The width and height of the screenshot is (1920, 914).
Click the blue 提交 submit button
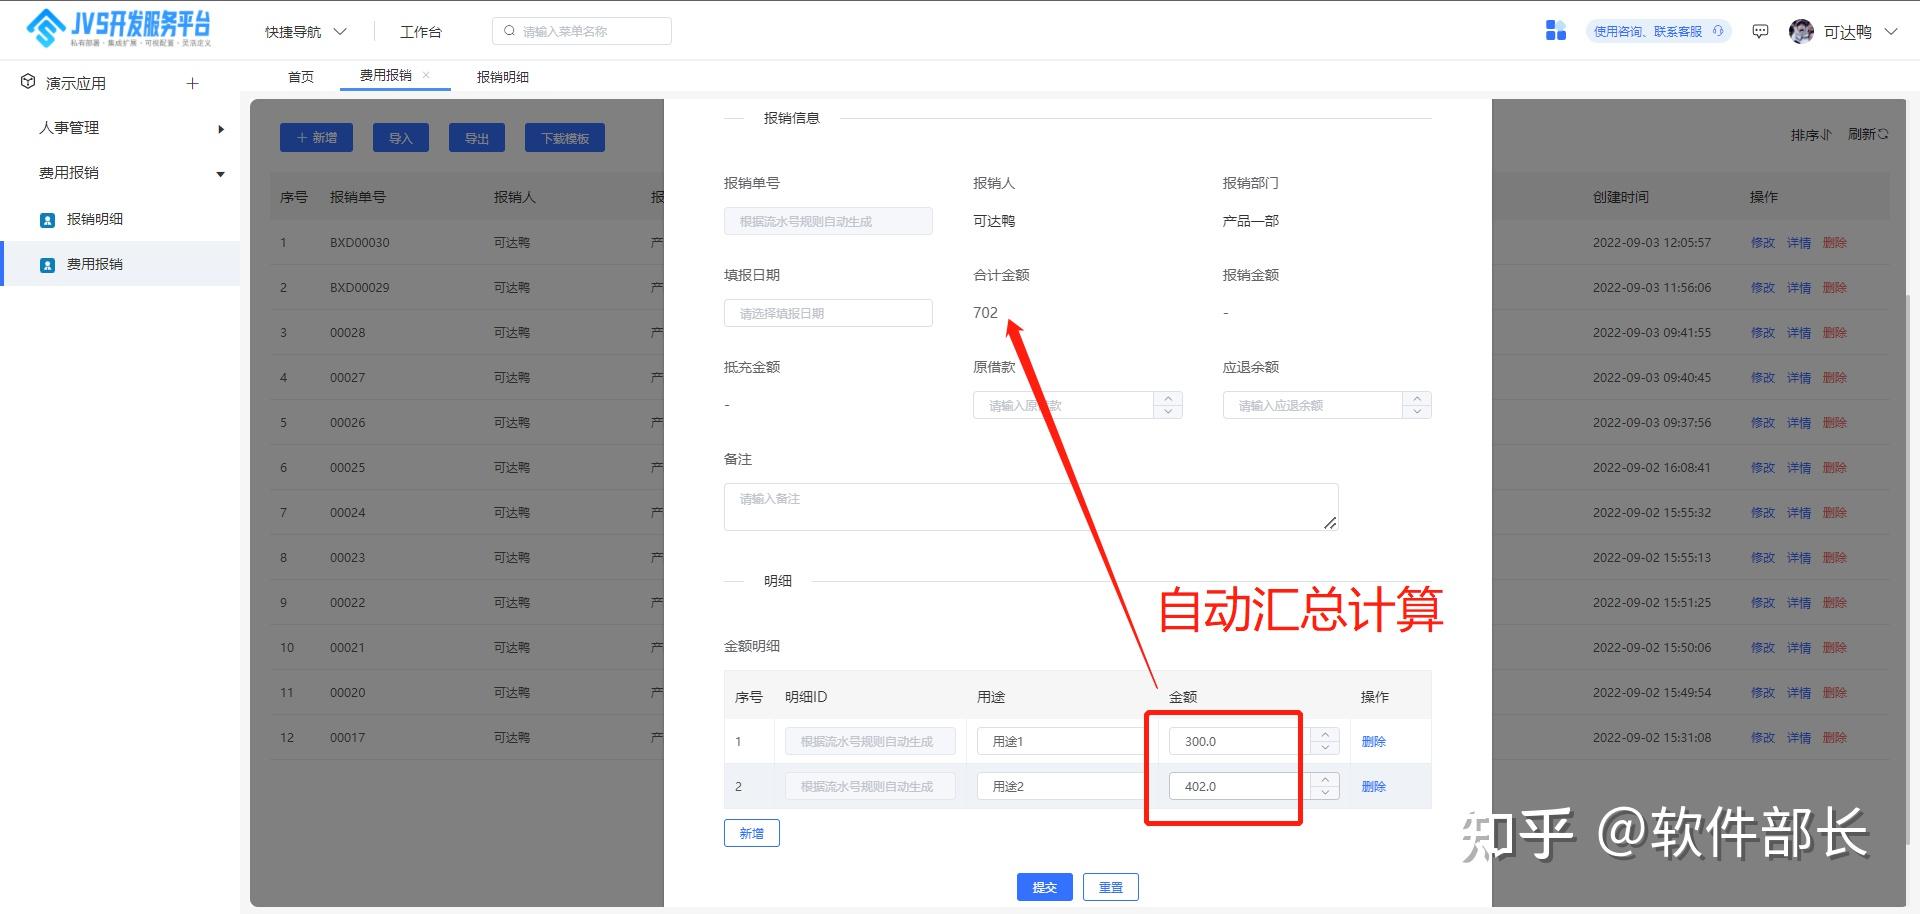[1045, 887]
